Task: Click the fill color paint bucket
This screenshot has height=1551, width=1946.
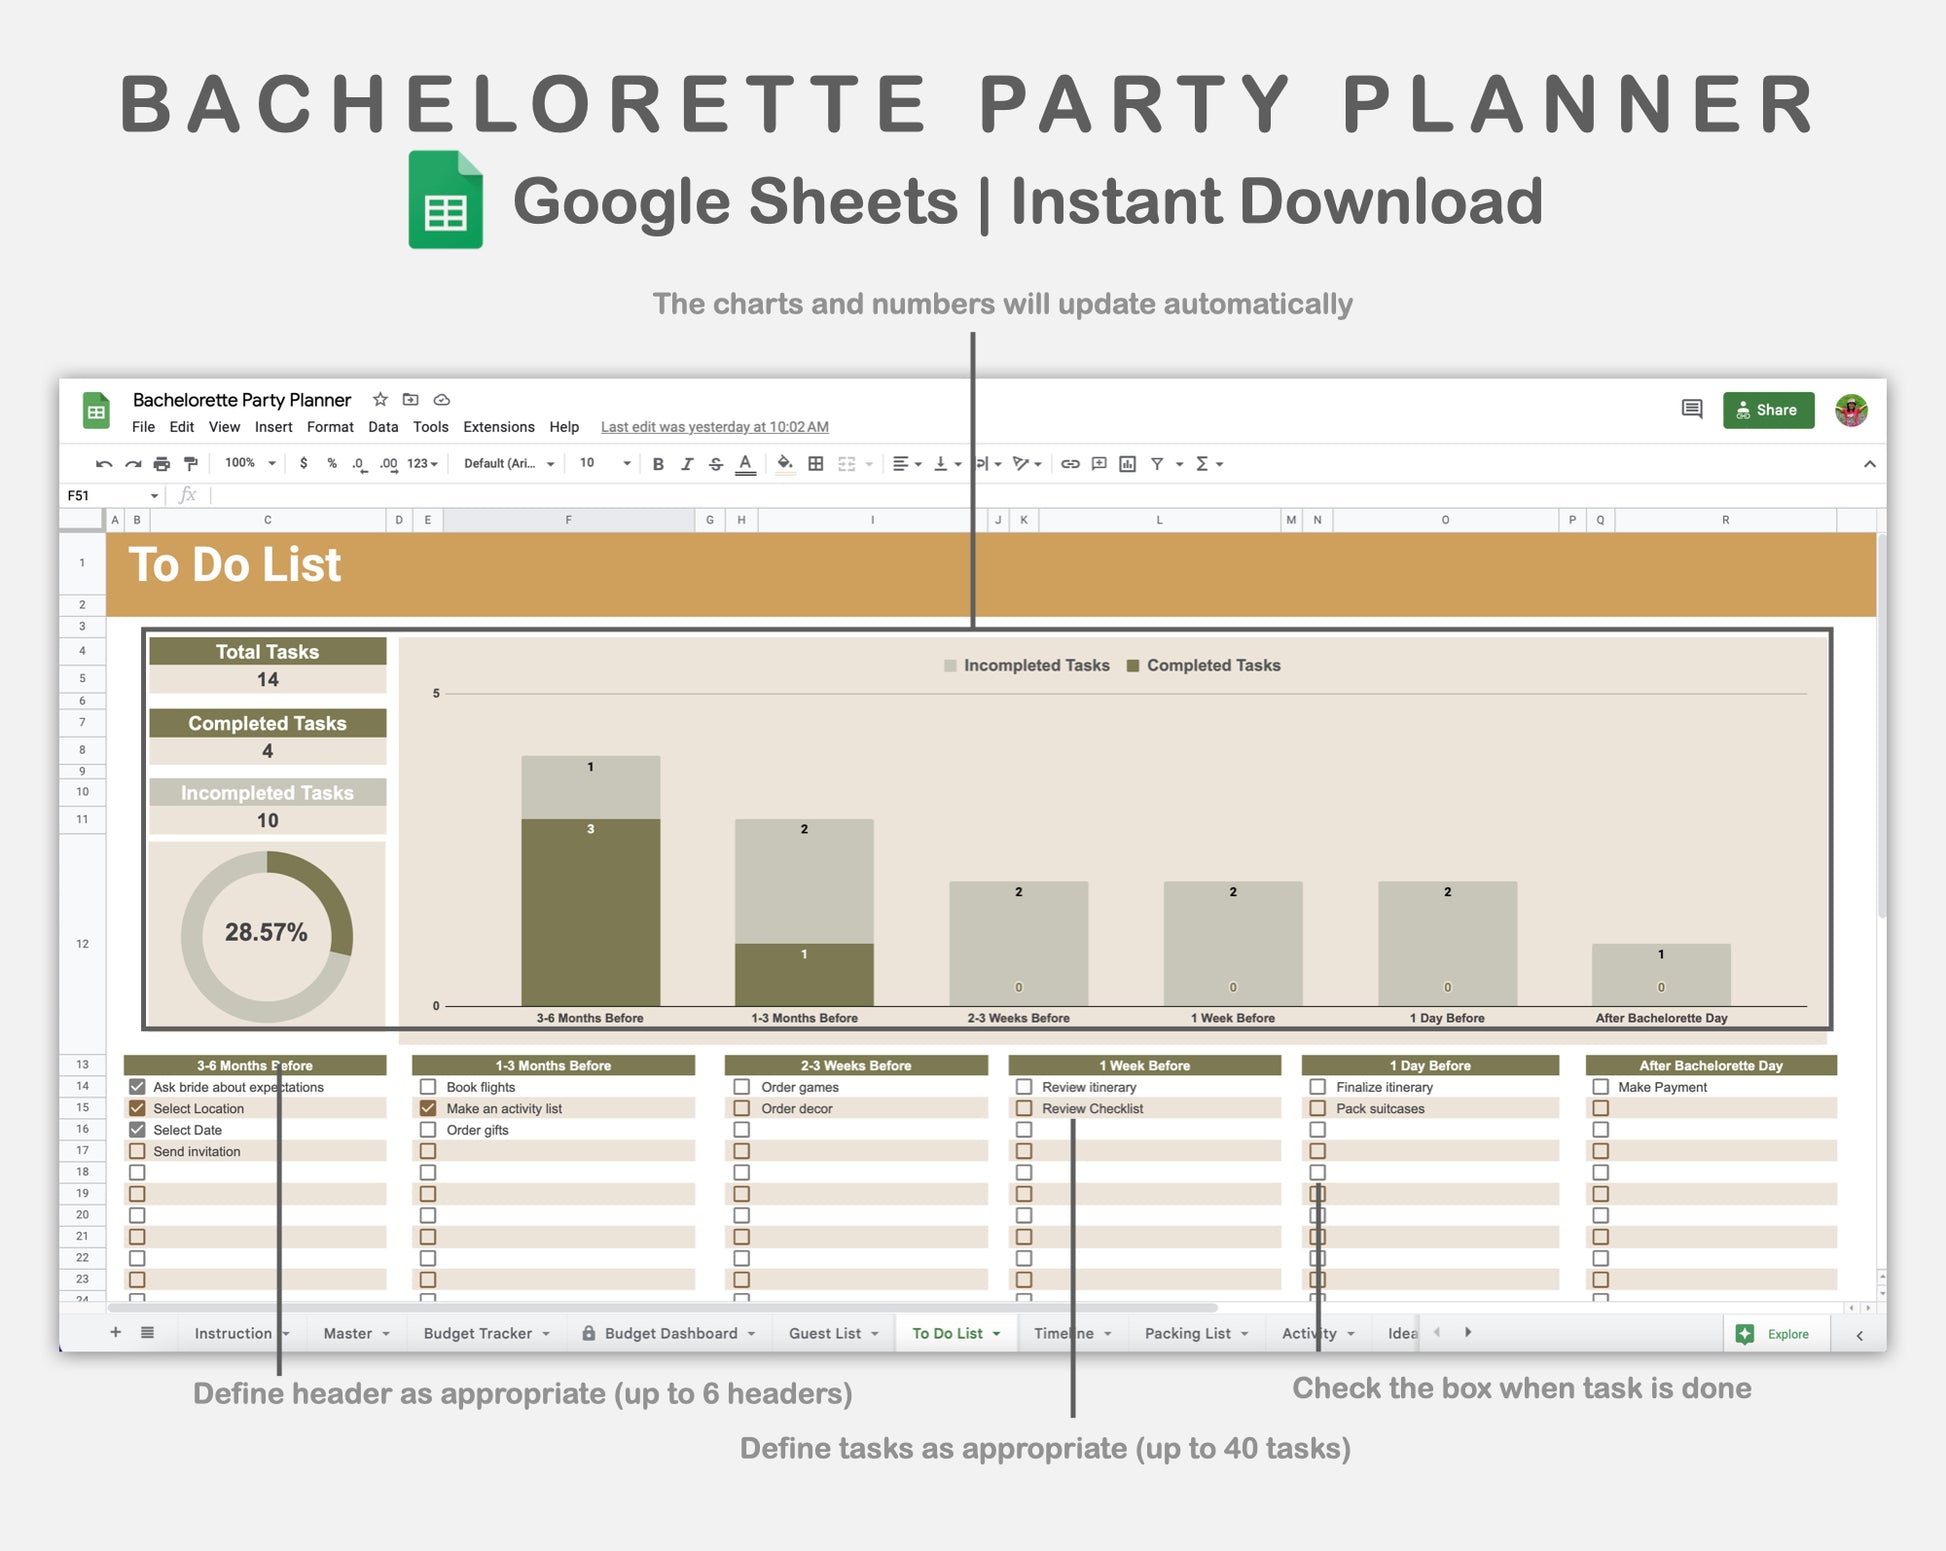Action: (x=785, y=464)
